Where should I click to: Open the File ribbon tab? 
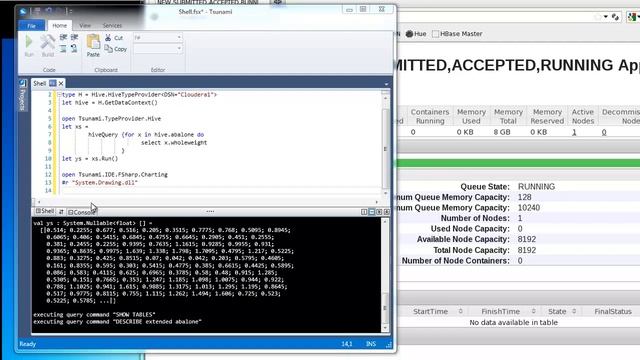pos(31,26)
